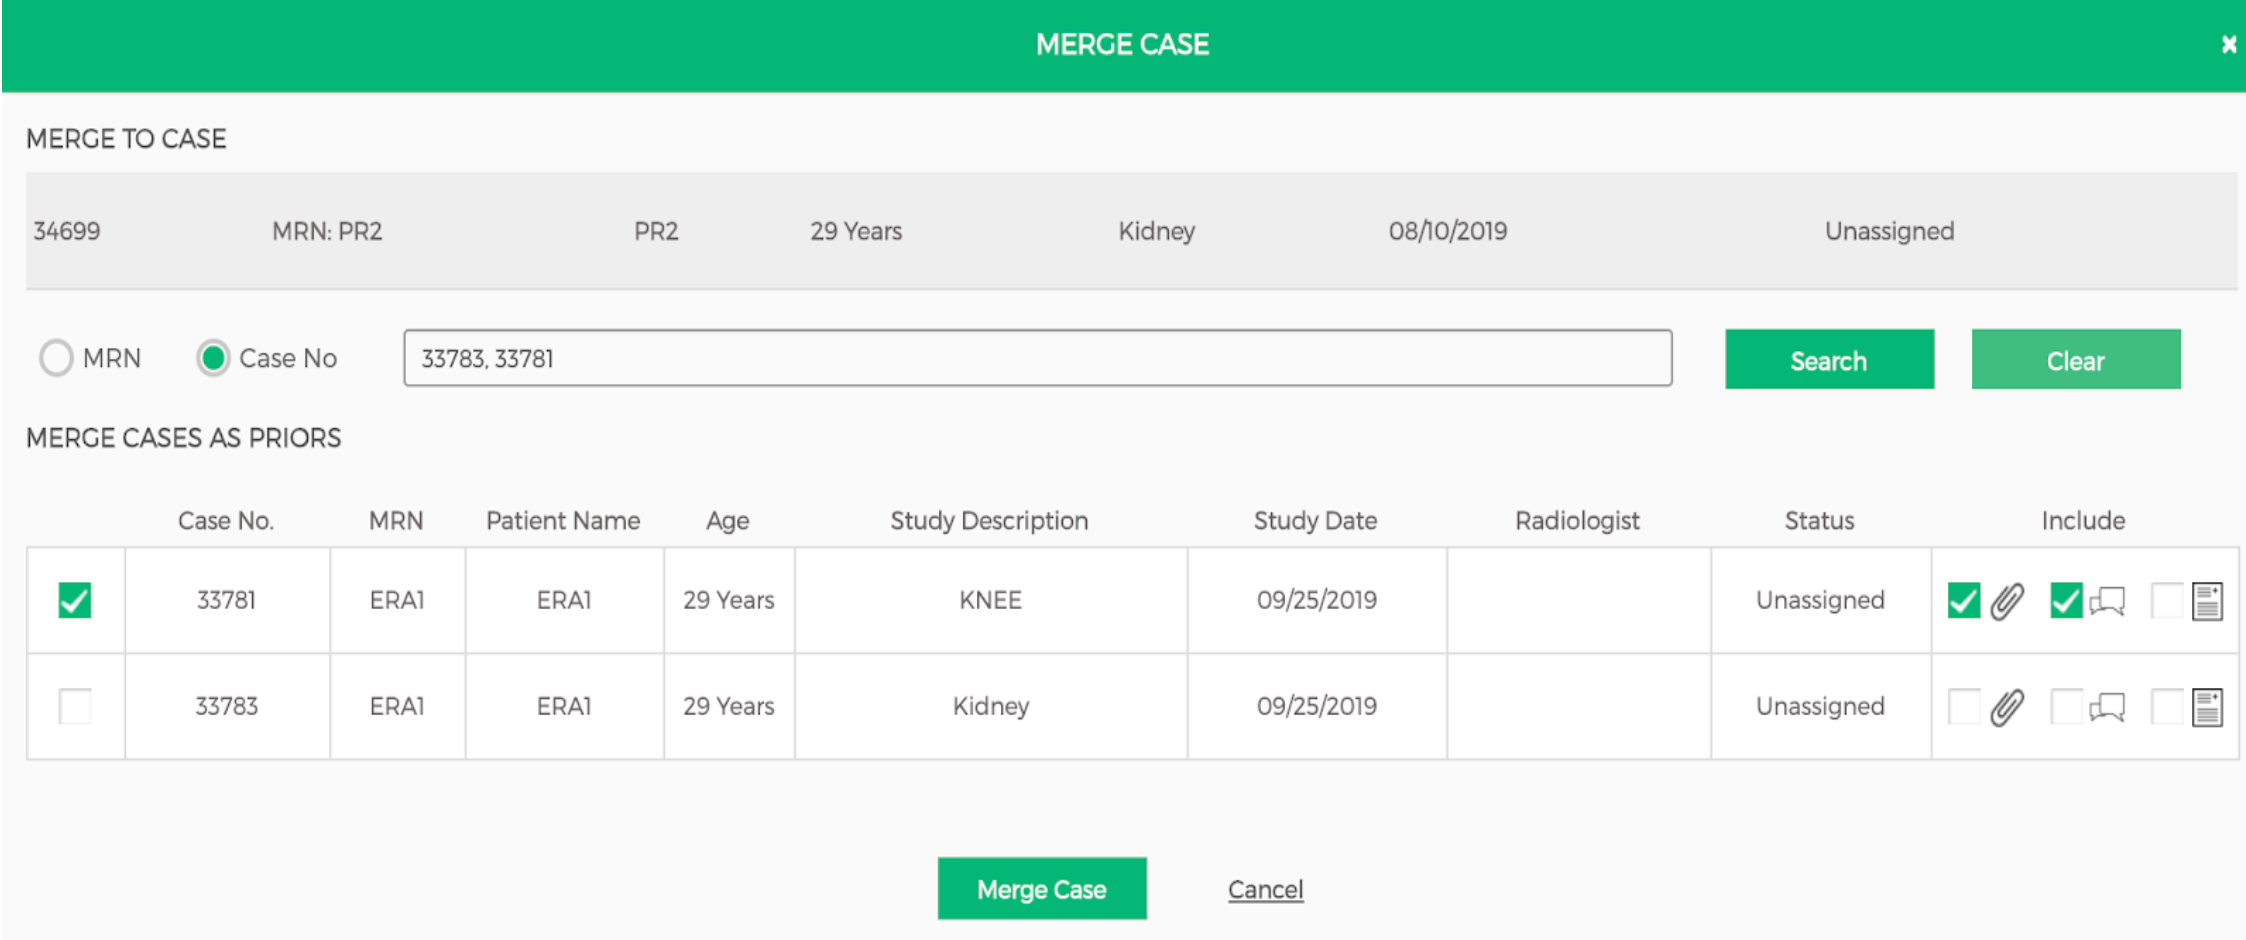Select the Case No radio button
This screenshot has height=940, width=2246.
[x=212, y=358]
